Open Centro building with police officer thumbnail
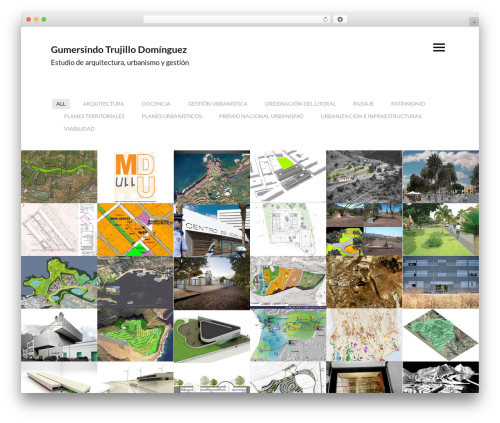This screenshot has height=423, width=500. [212, 230]
